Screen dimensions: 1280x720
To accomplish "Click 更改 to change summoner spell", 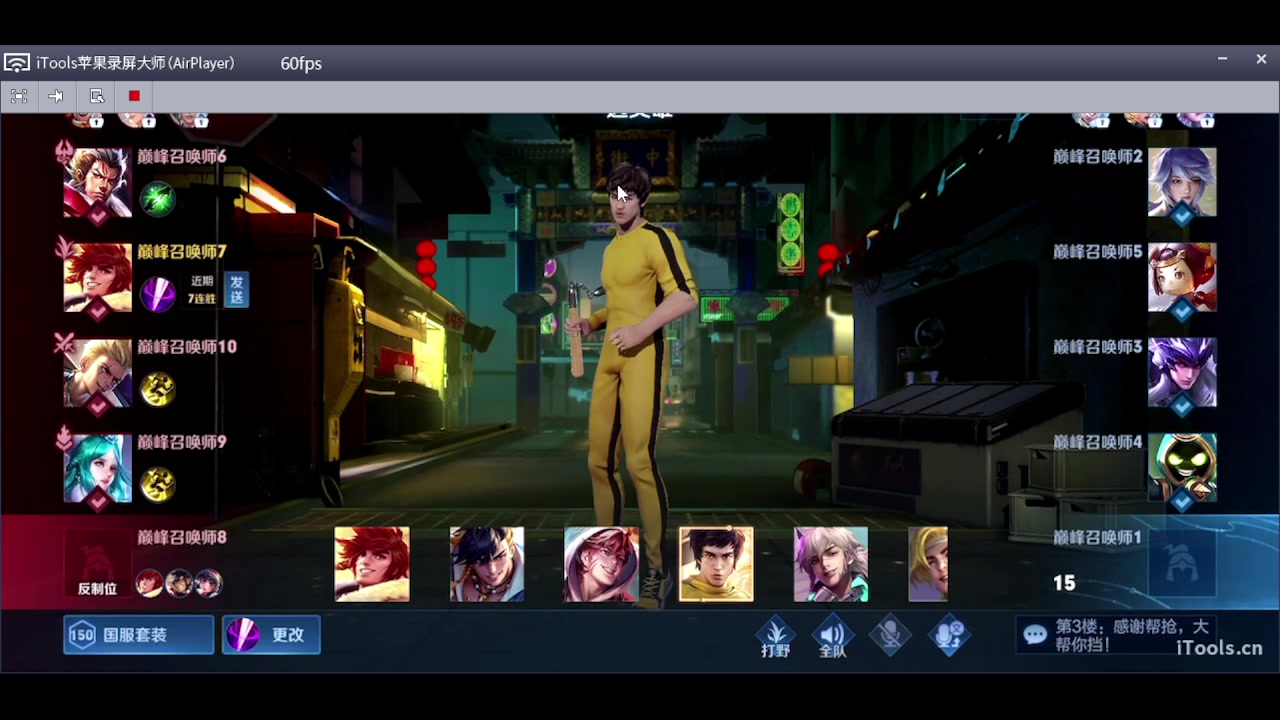I will coord(271,635).
